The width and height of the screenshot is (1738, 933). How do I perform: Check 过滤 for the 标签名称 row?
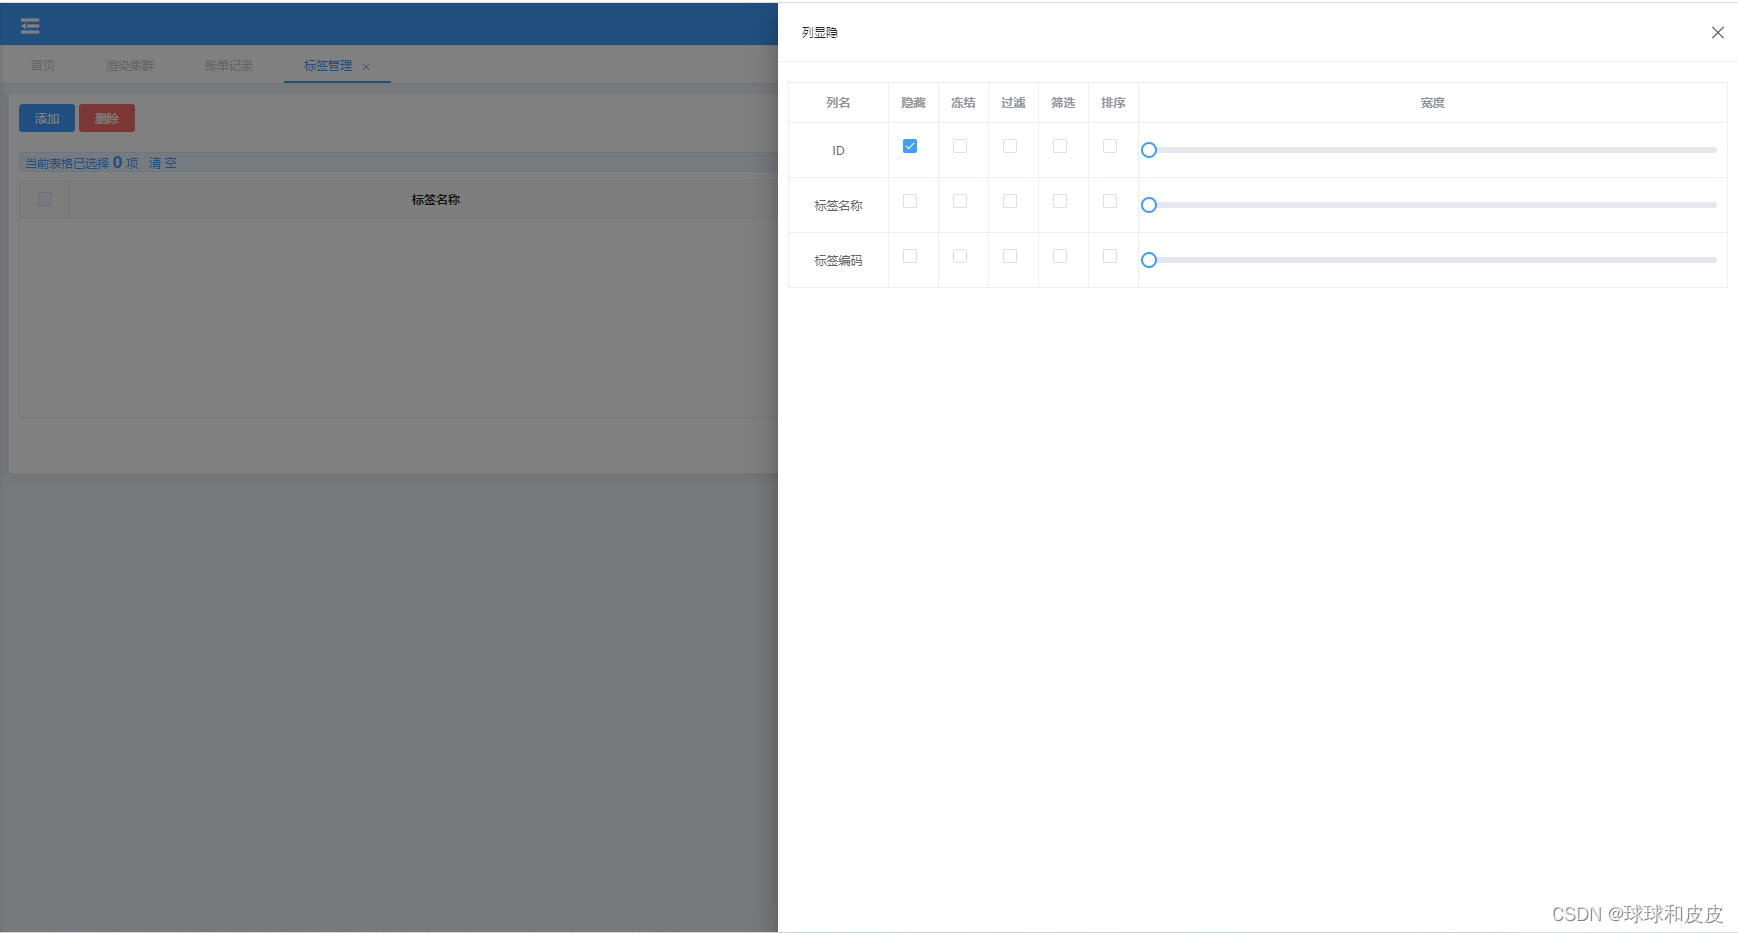click(1010, 201)
